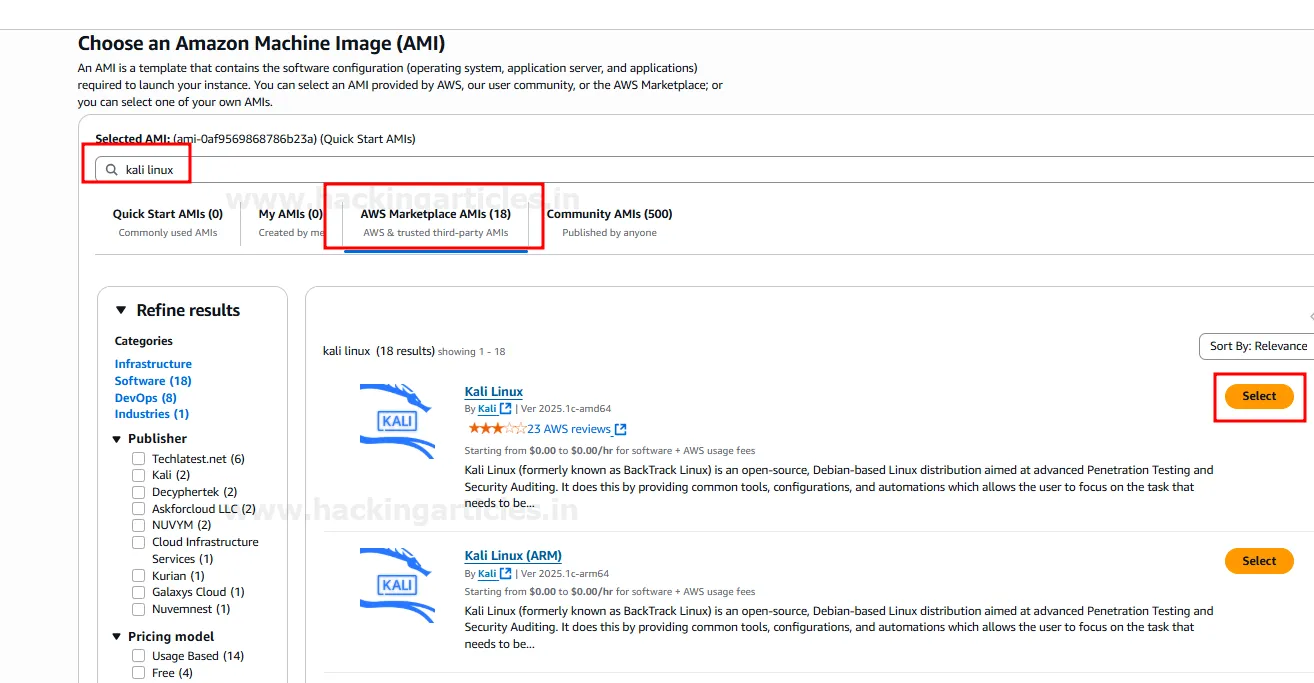
Task: Enable the Techlatest.net publisher checkbox
Action: [x=139, y=459]
